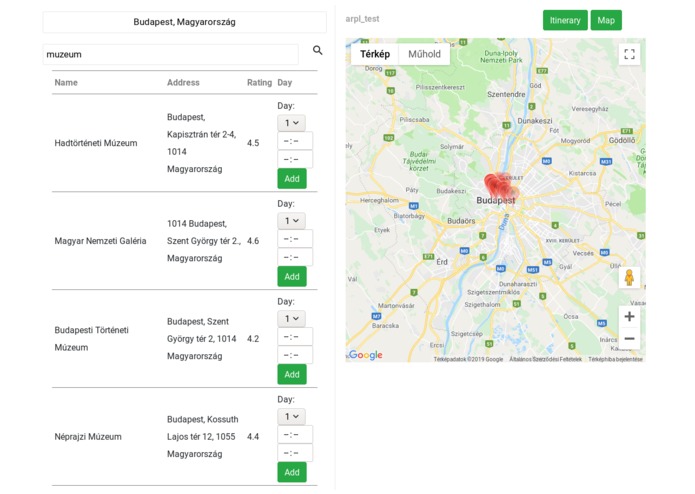
Task: Click Érd label on the map
Action: click(442, 262)
